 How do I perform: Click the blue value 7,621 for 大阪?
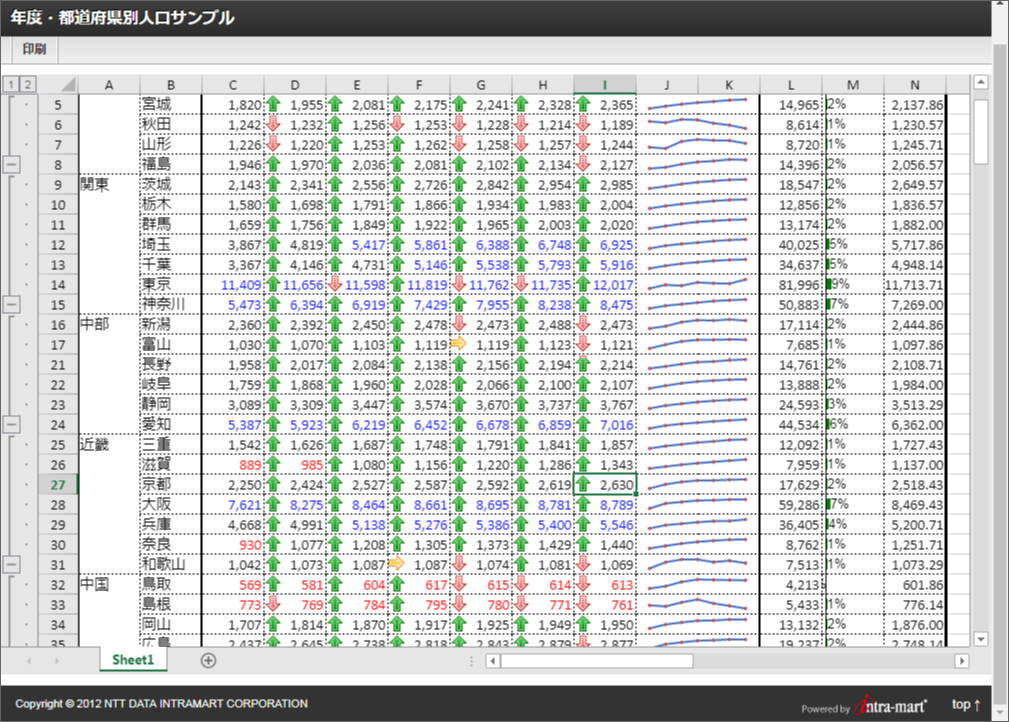232,504
